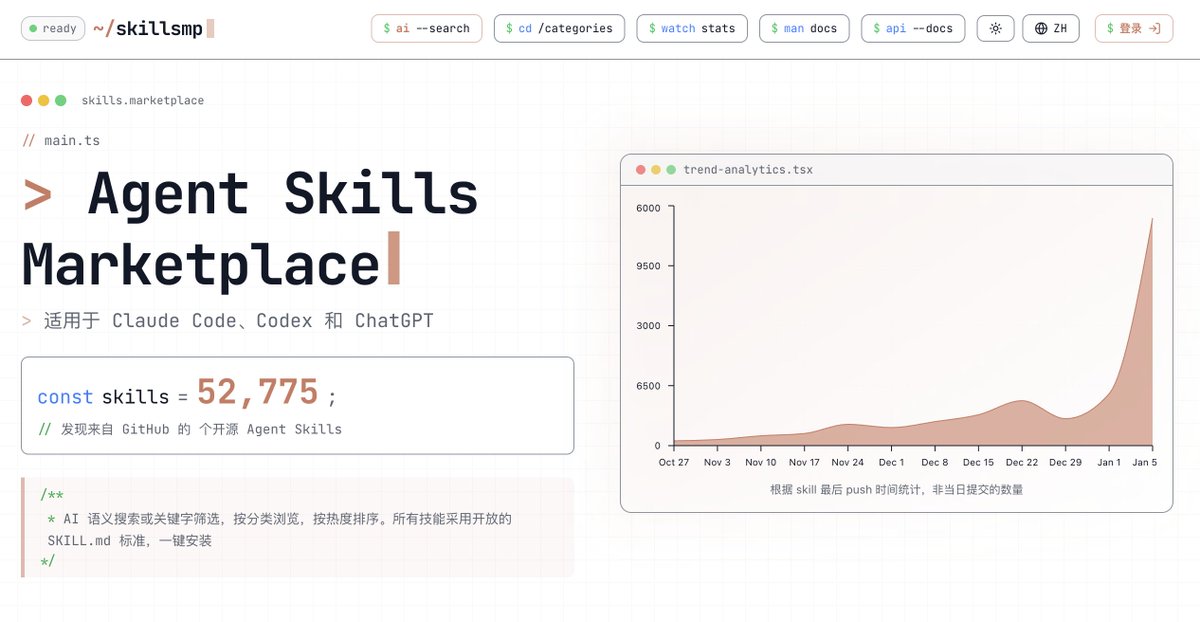Open the api --docs nav item
Viewport: 1200px width, 622px height.
pyautogui.click(x=913, y=28)
